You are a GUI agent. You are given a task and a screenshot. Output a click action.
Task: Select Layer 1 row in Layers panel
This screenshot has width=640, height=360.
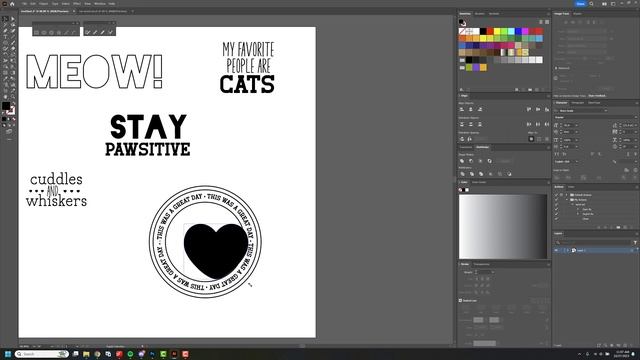tap(596, 250)
